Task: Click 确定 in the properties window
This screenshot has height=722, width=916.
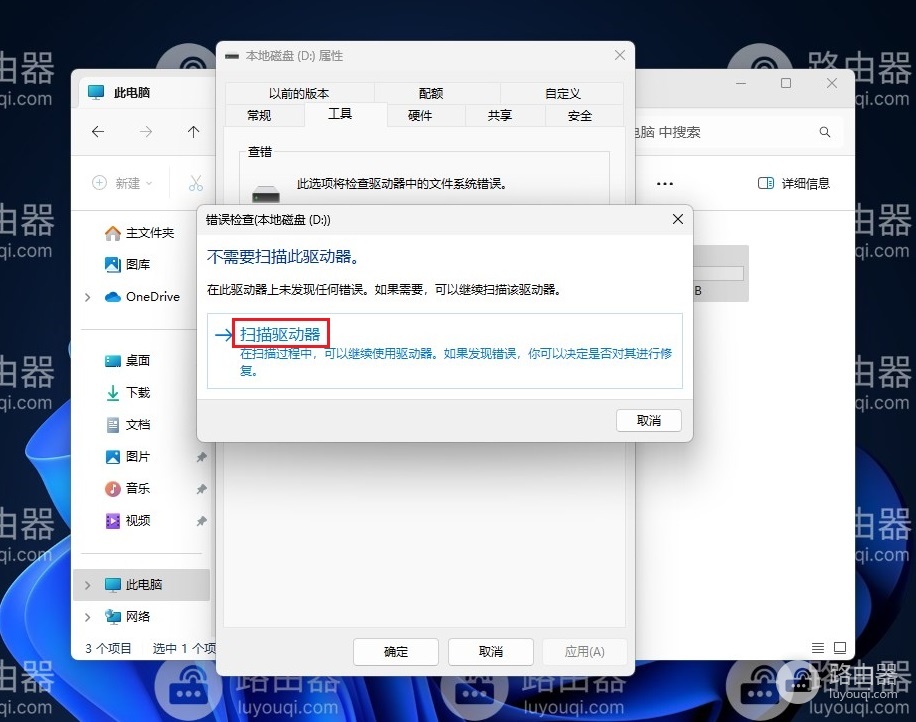Action: [395, 651]
